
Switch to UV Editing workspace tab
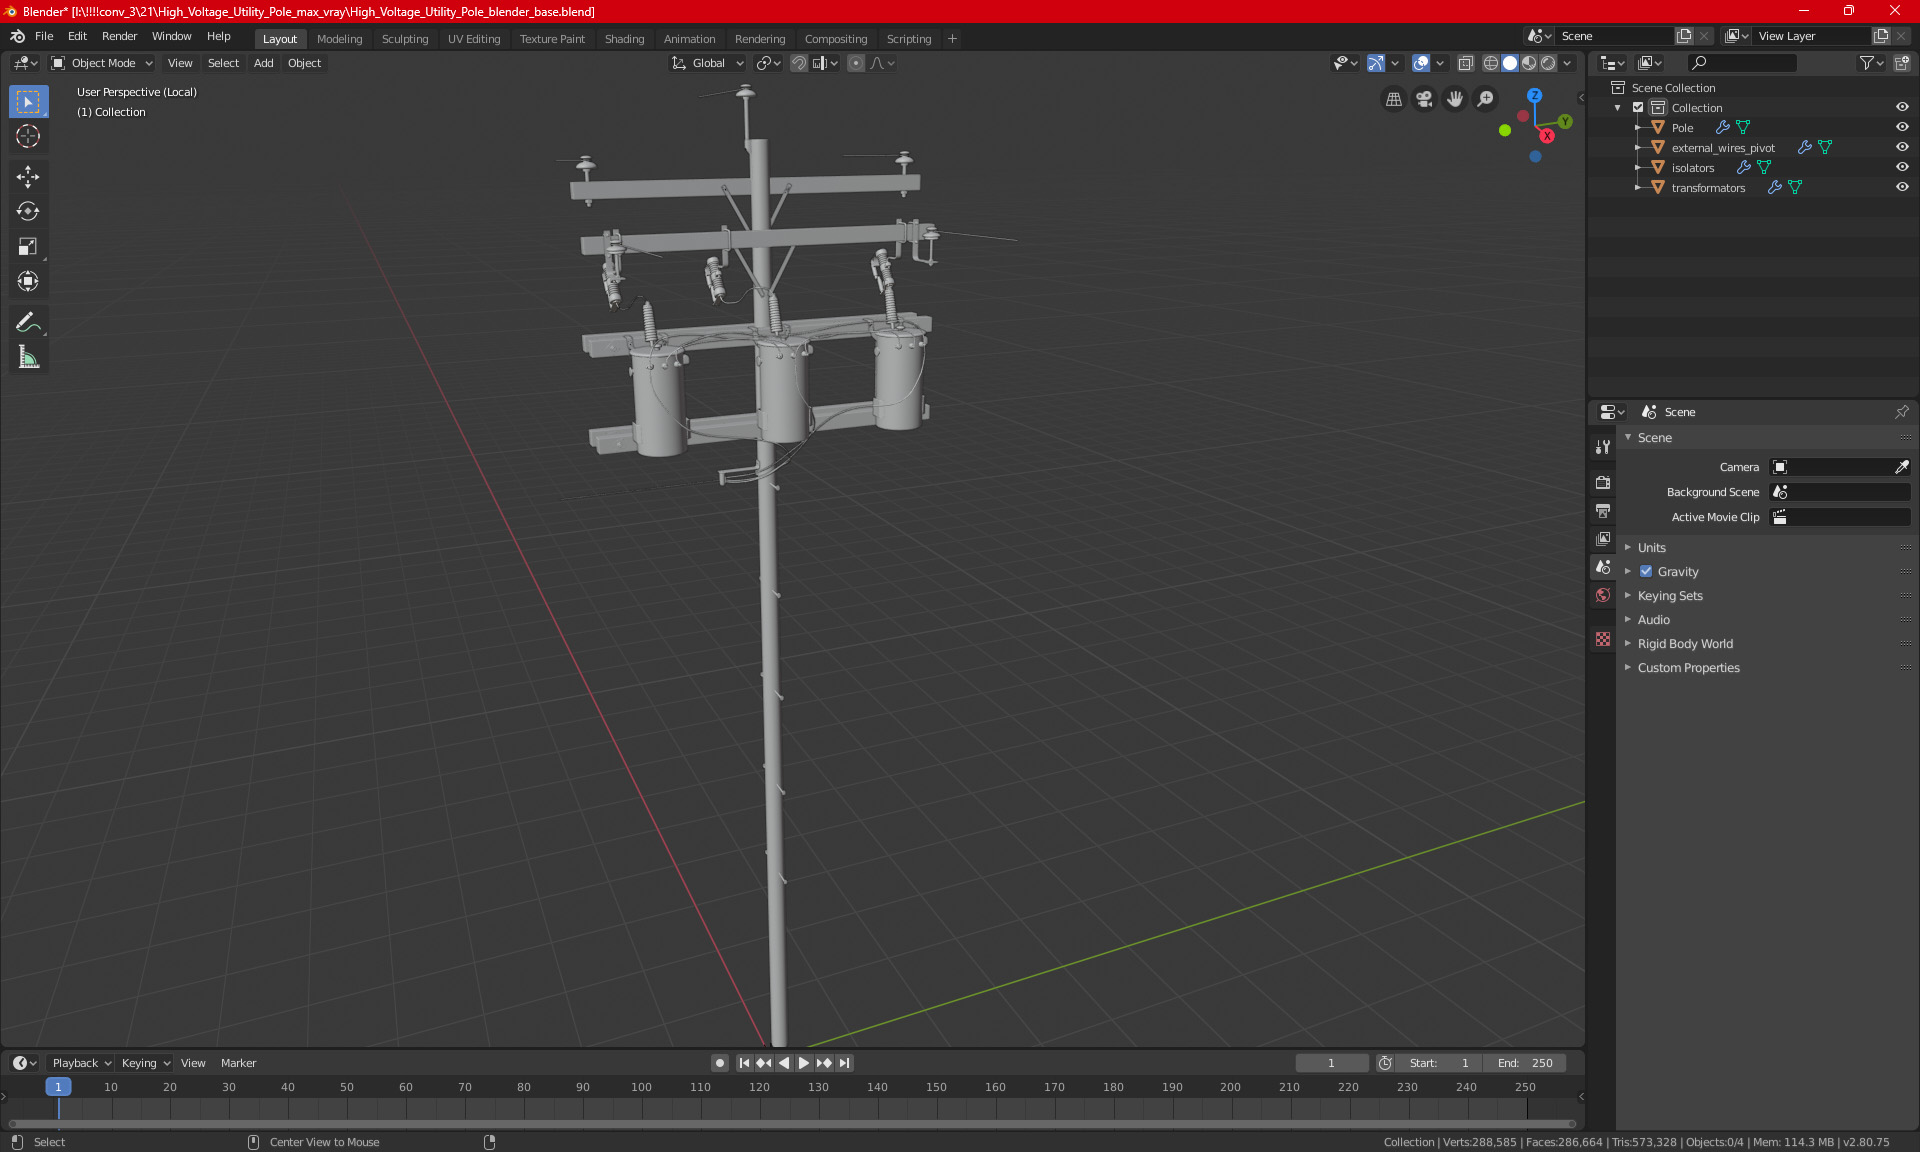pos(474,39)
